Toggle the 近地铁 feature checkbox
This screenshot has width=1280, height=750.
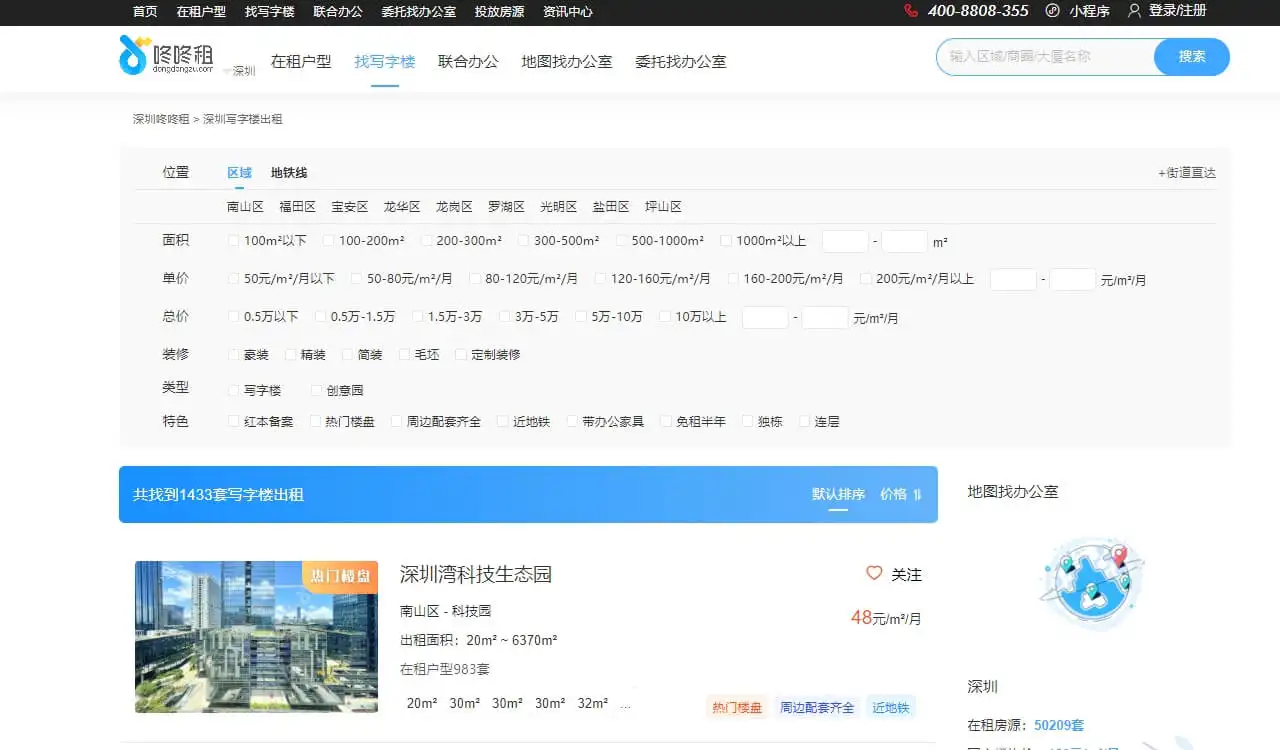pyautogui.click(x=503, y=422)
